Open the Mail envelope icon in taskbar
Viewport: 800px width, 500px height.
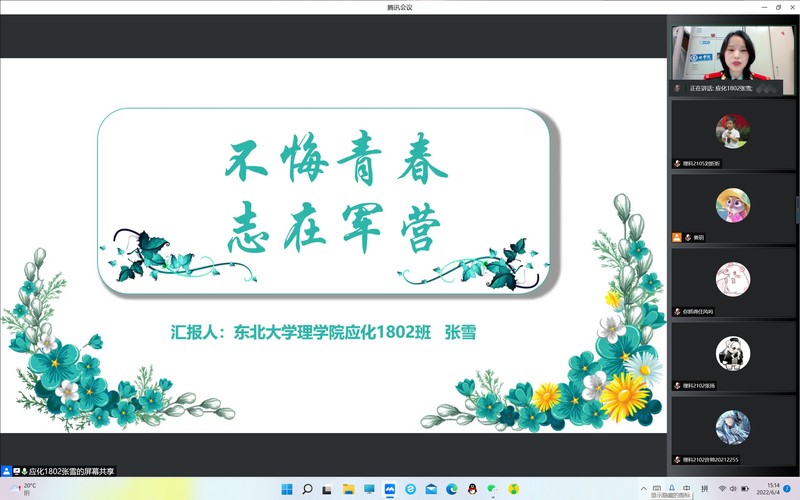tap(431, 489)
